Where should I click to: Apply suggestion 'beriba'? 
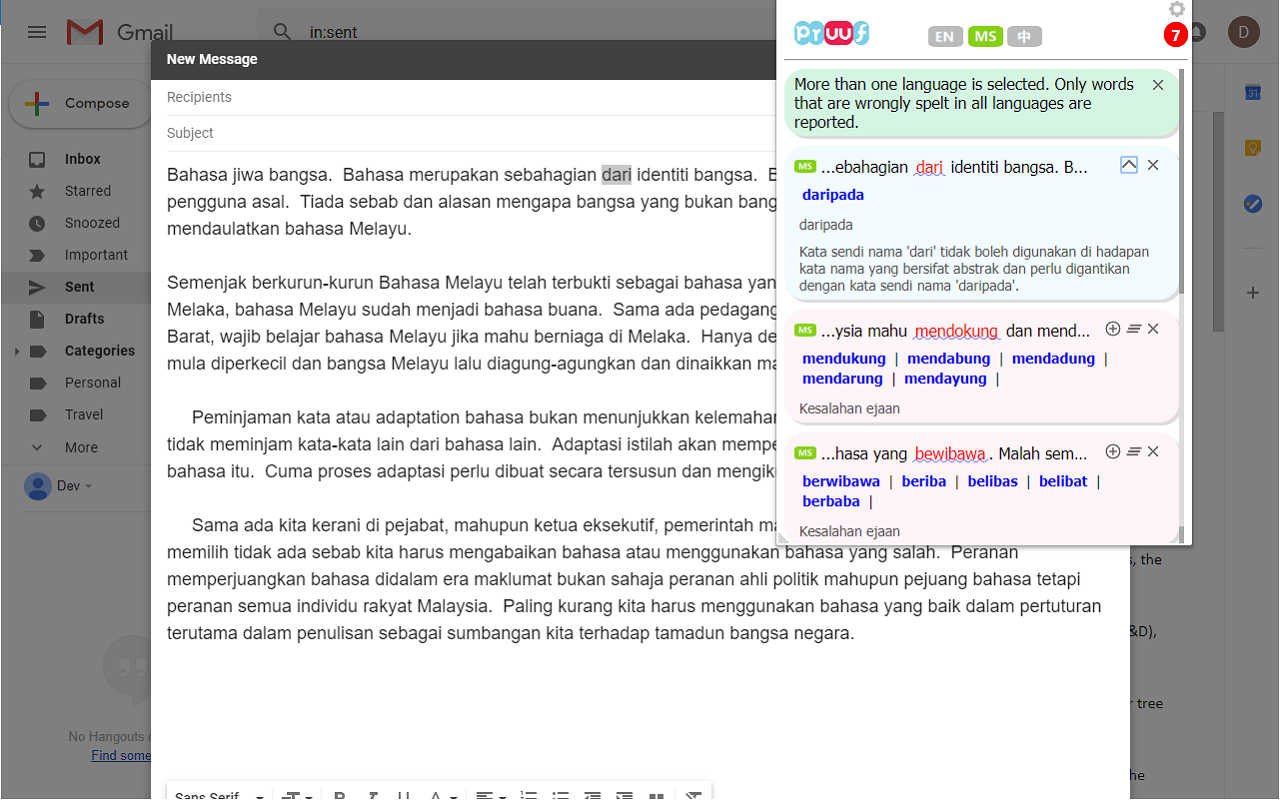(924, 481)
